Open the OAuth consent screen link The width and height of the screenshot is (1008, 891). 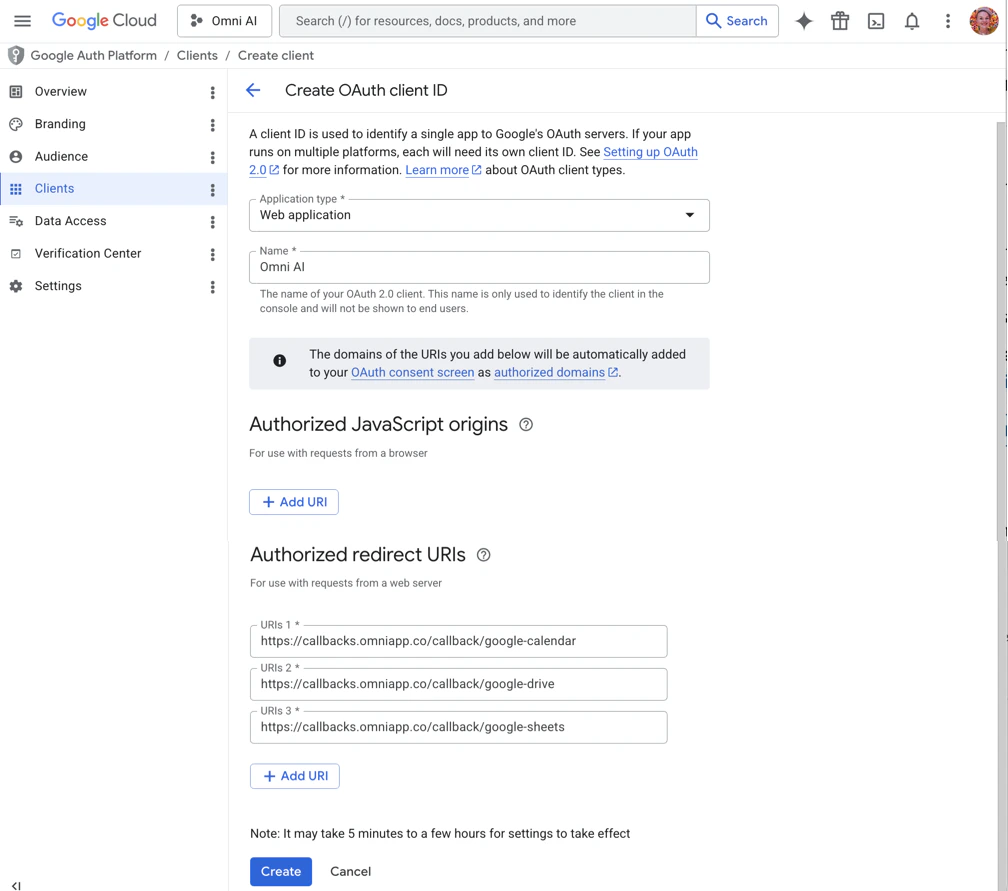[x=412, y=372]
